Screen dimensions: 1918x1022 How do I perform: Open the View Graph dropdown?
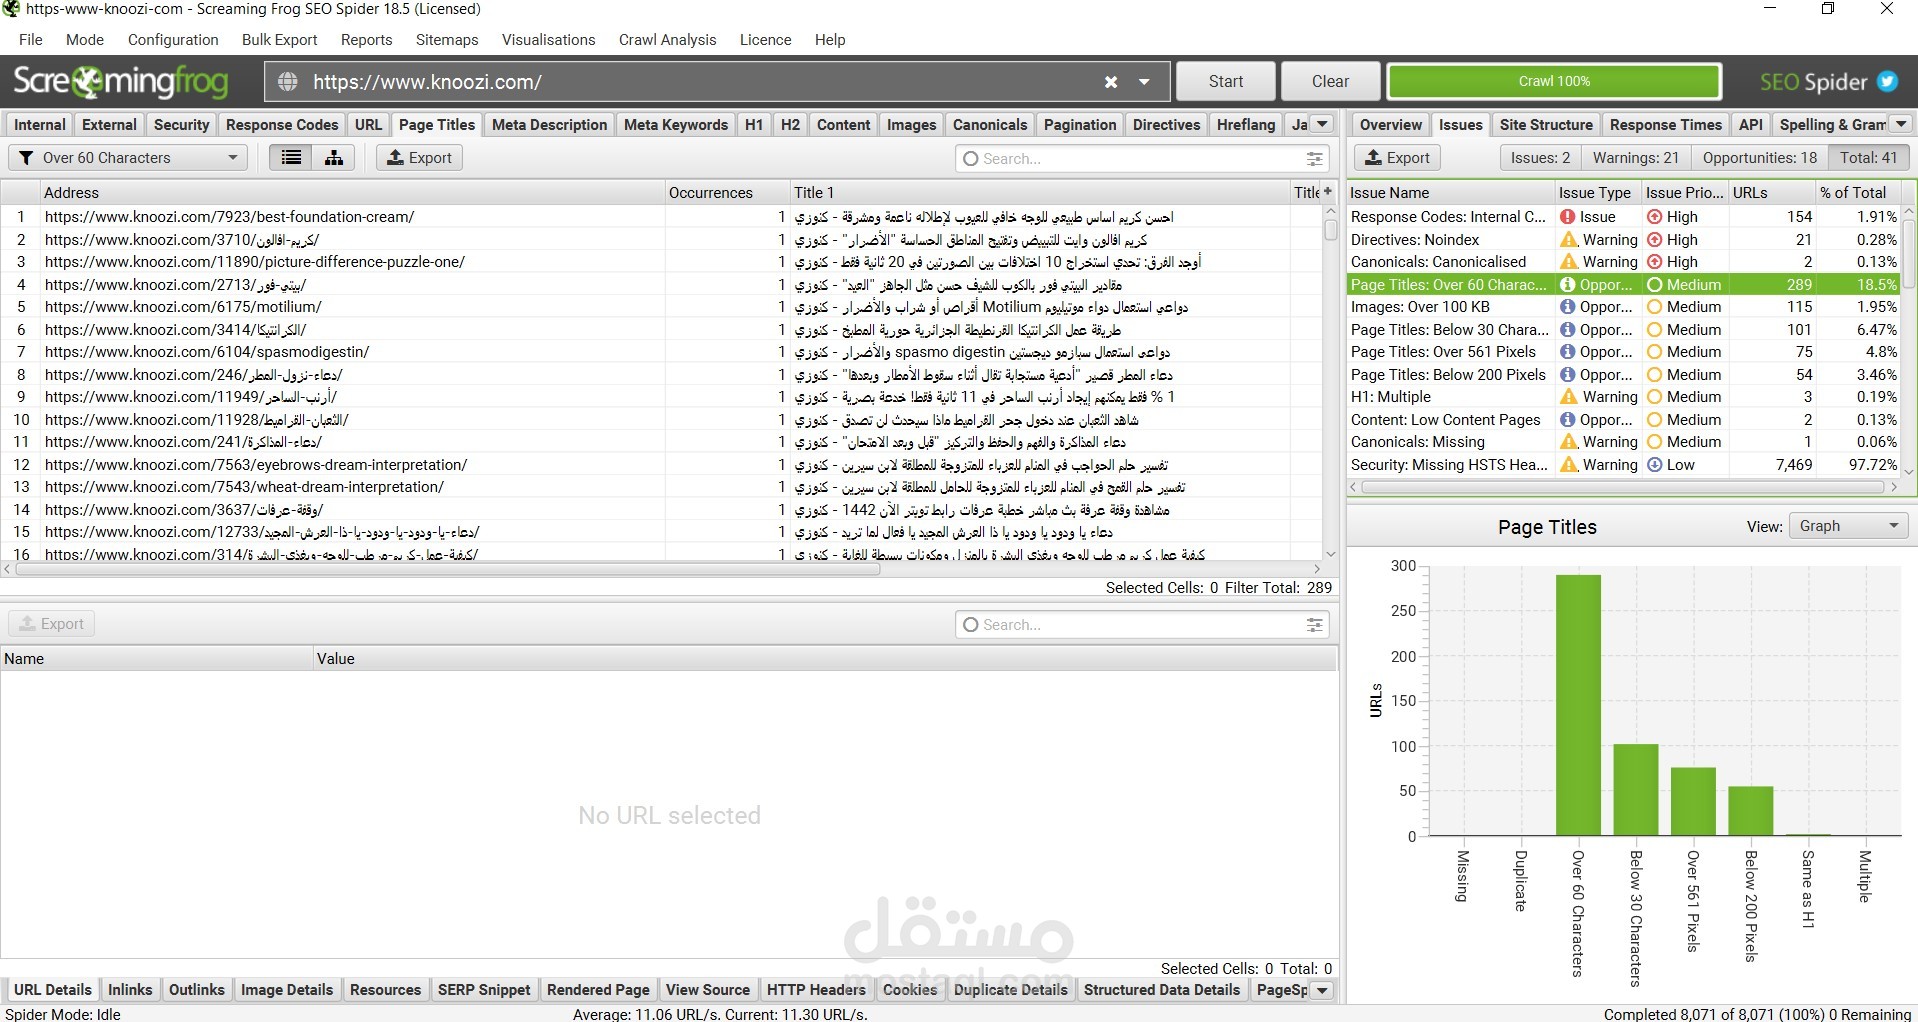pyautogui.click(x=1848, y=526)
